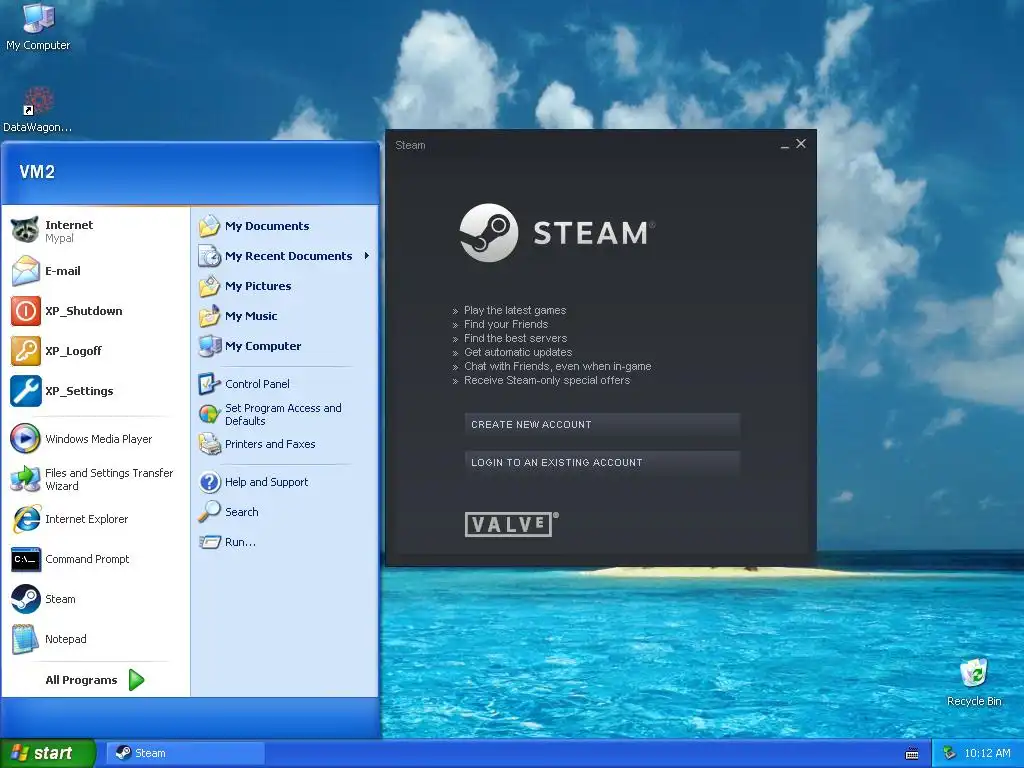Click the Steam taskbar button
Screen dimensions: 1024x768
coord(185,753)
